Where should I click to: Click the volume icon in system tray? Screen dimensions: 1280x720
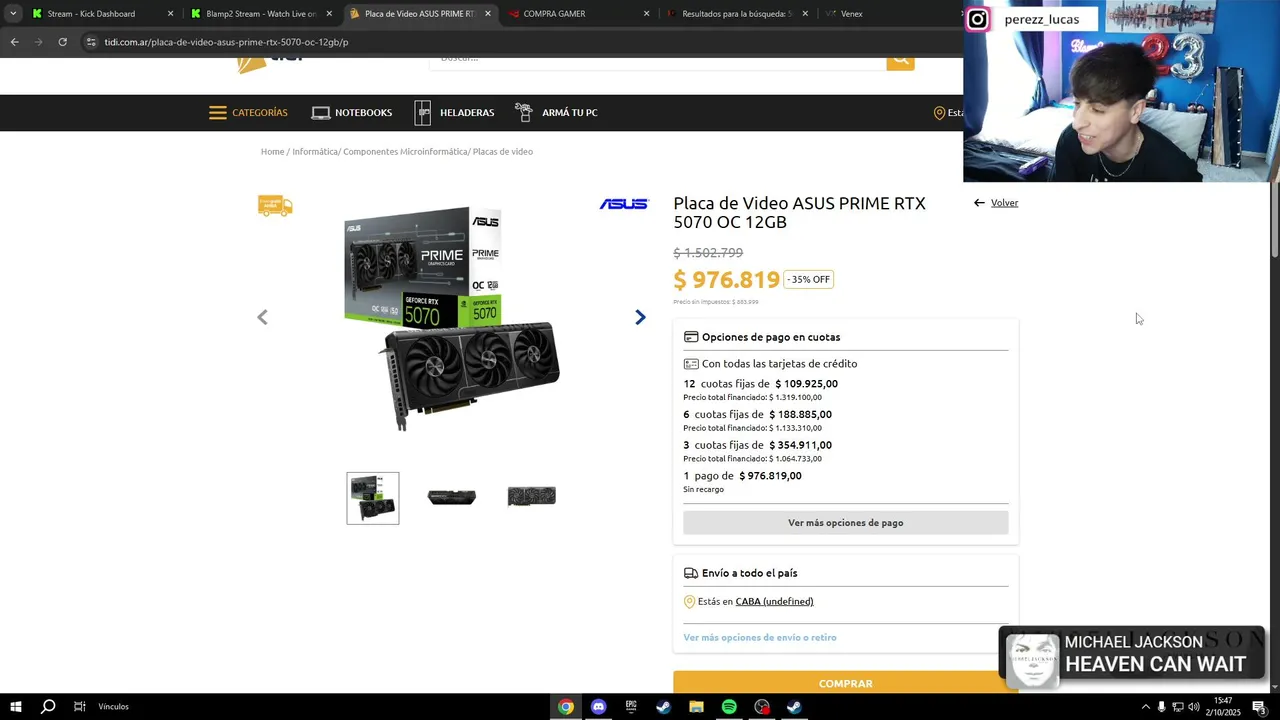click(1193, 707)
